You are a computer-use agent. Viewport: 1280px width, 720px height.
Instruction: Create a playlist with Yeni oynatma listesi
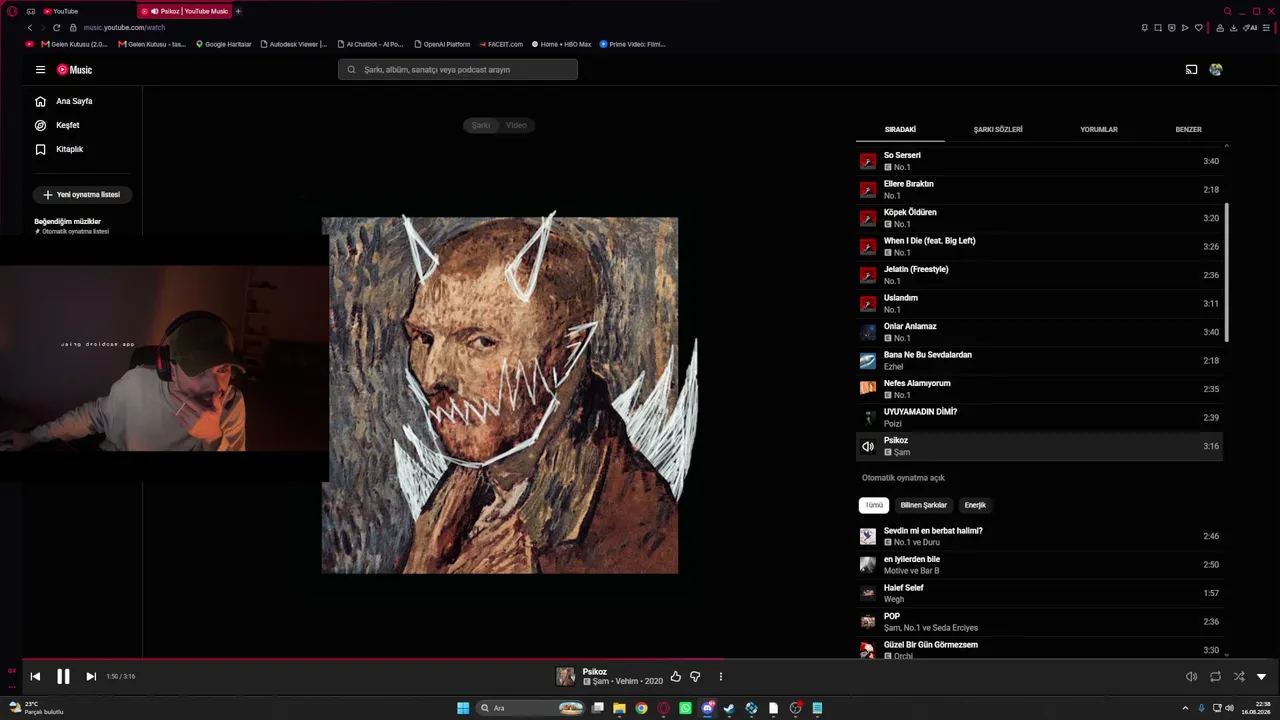83,195
